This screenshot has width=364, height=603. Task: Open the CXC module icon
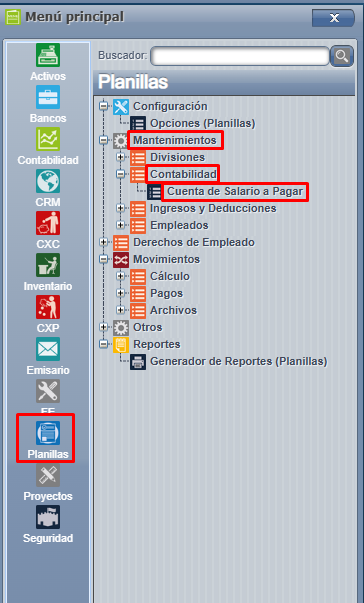(48, 223)
